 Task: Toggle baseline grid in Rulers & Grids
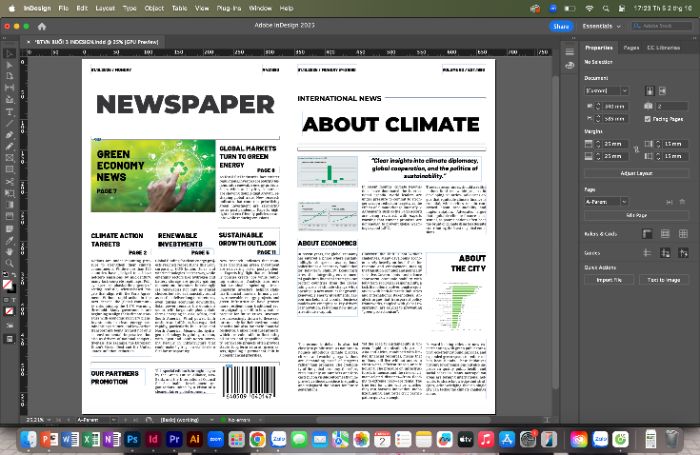click(665, 234)
